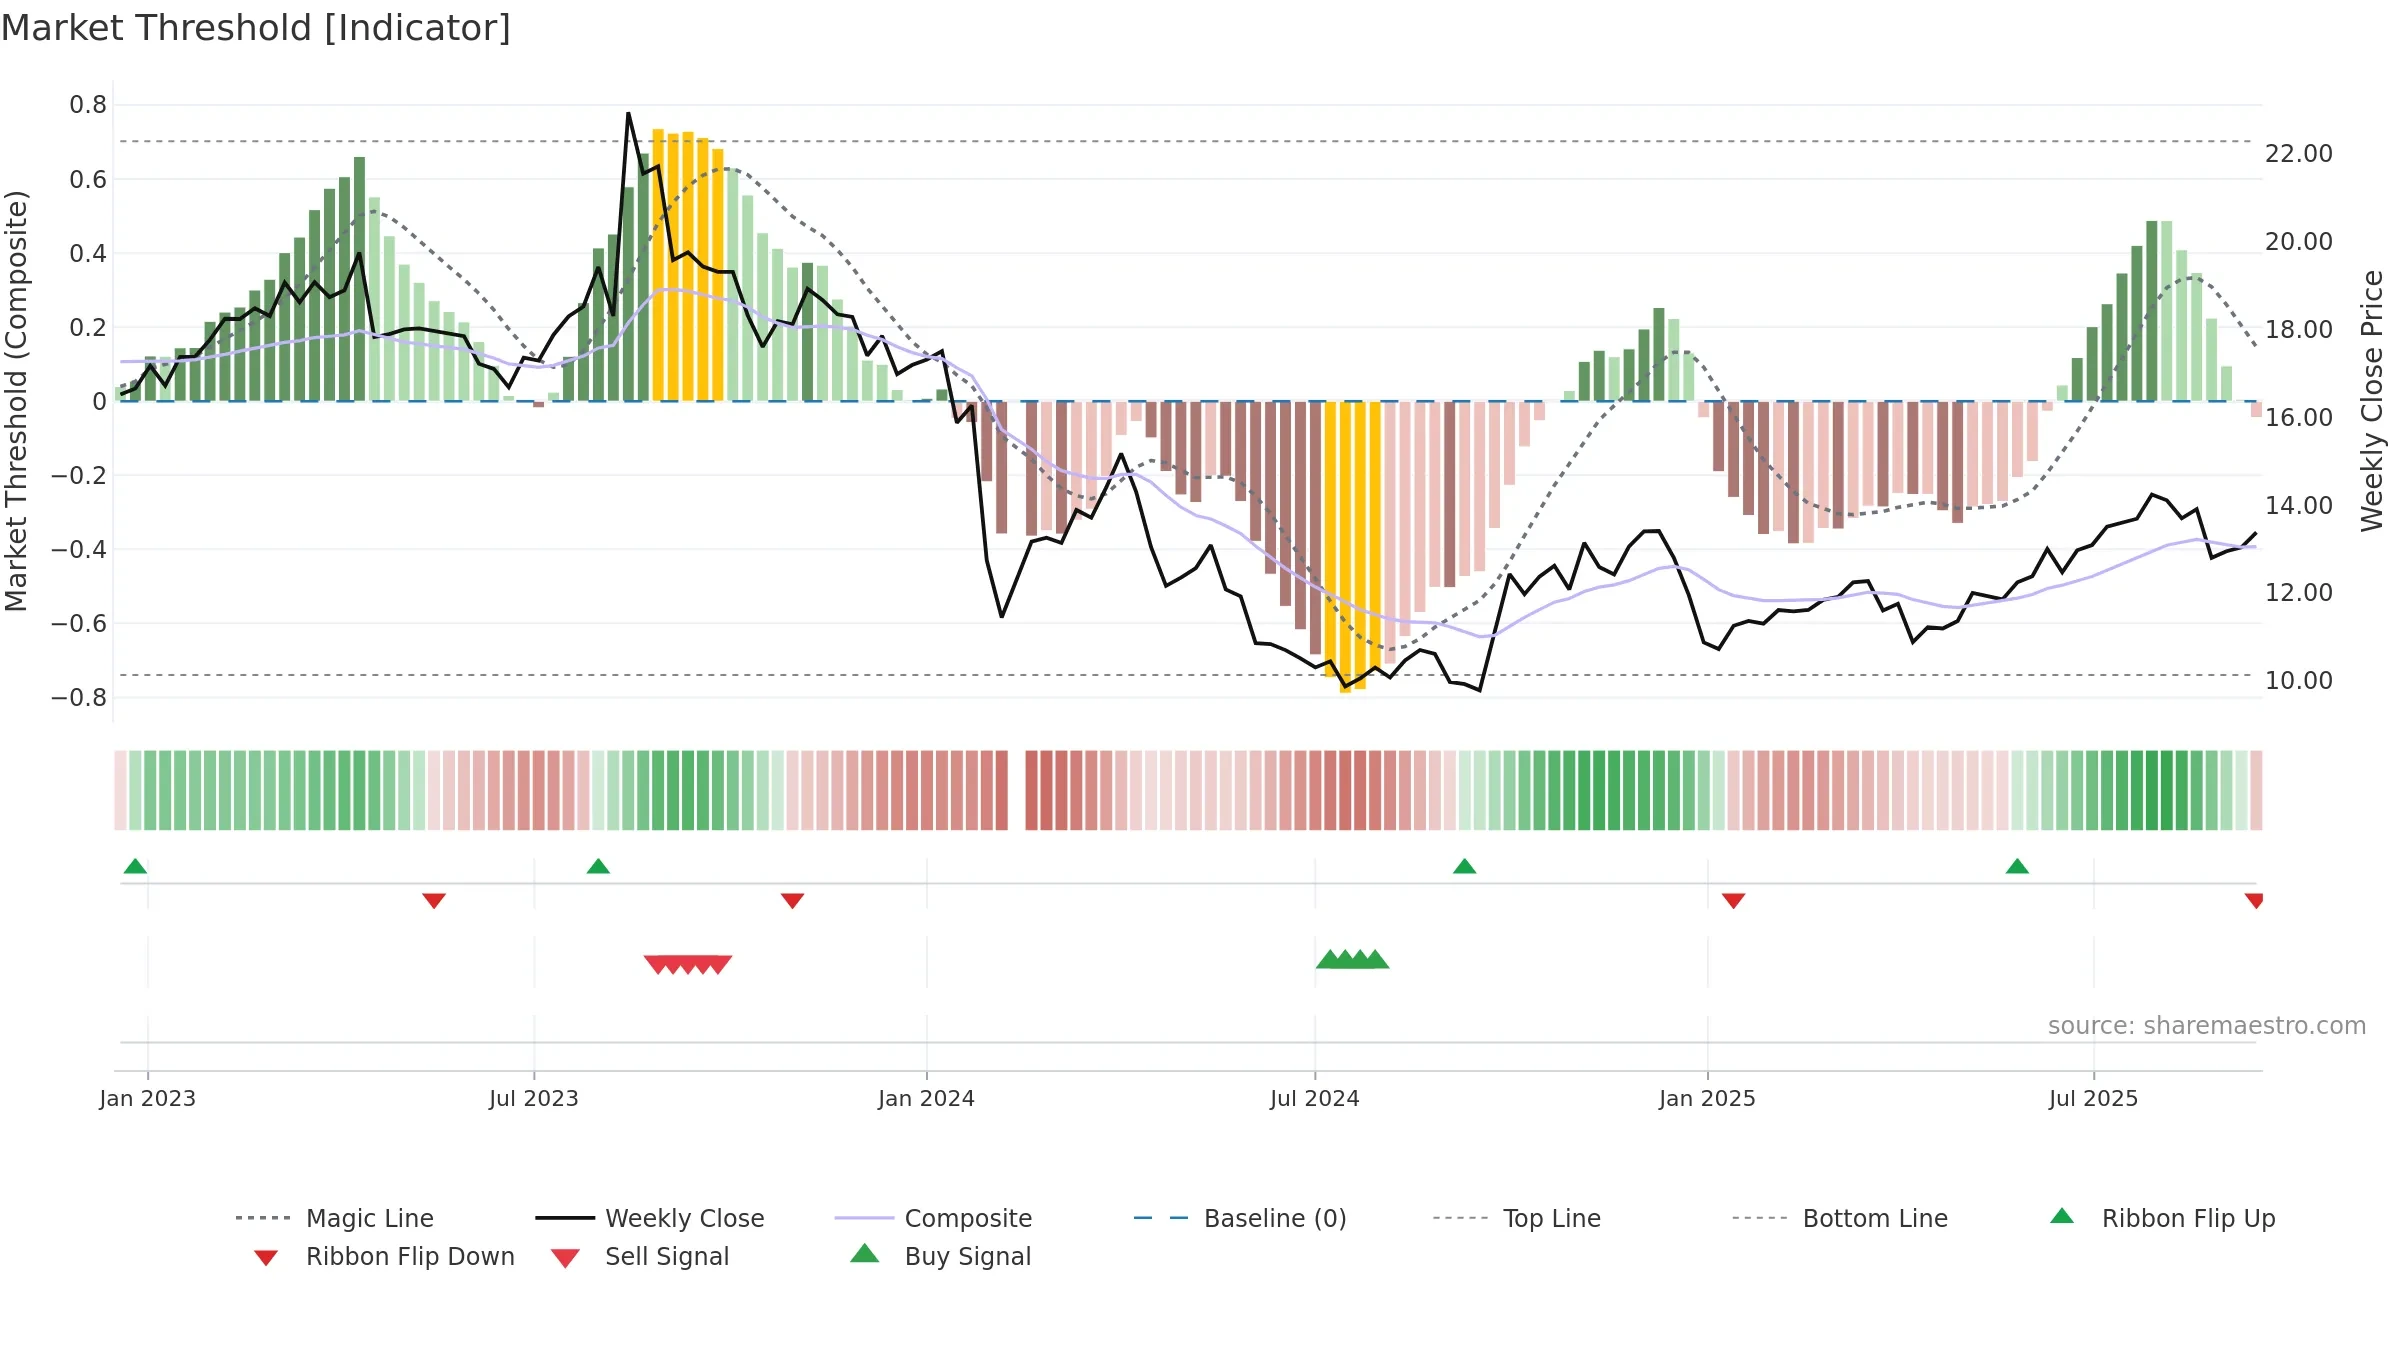The width and height of the screenshot is (2400, 1350).
Task: Click the ribbon flip down marker after Jan 2025
Action: coord(1733,901)
